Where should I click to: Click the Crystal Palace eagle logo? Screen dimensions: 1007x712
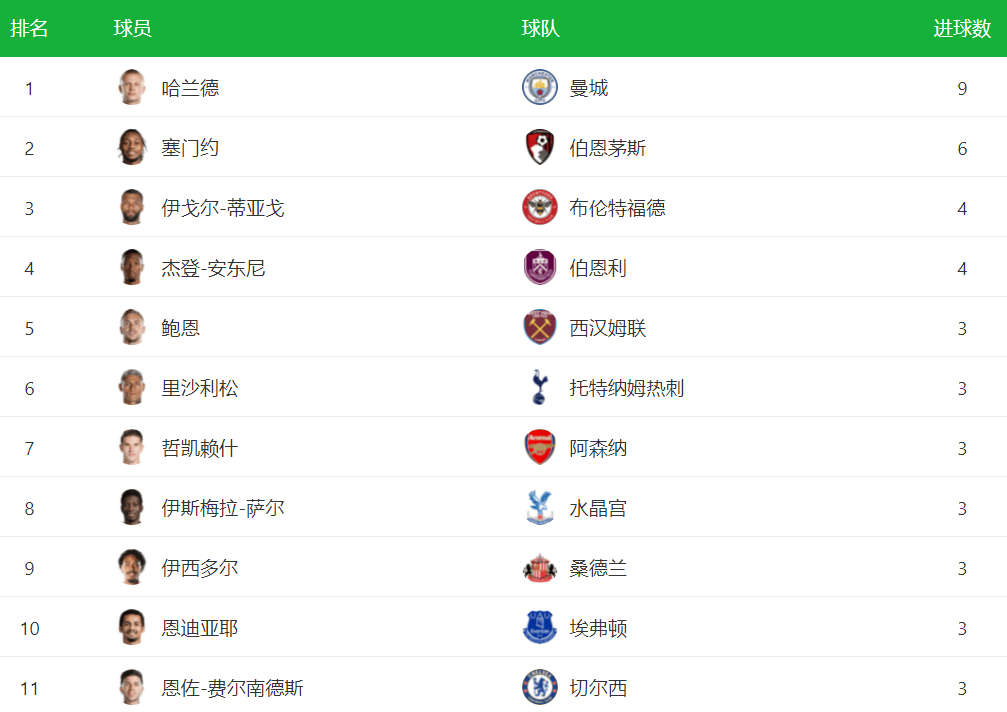539,508
